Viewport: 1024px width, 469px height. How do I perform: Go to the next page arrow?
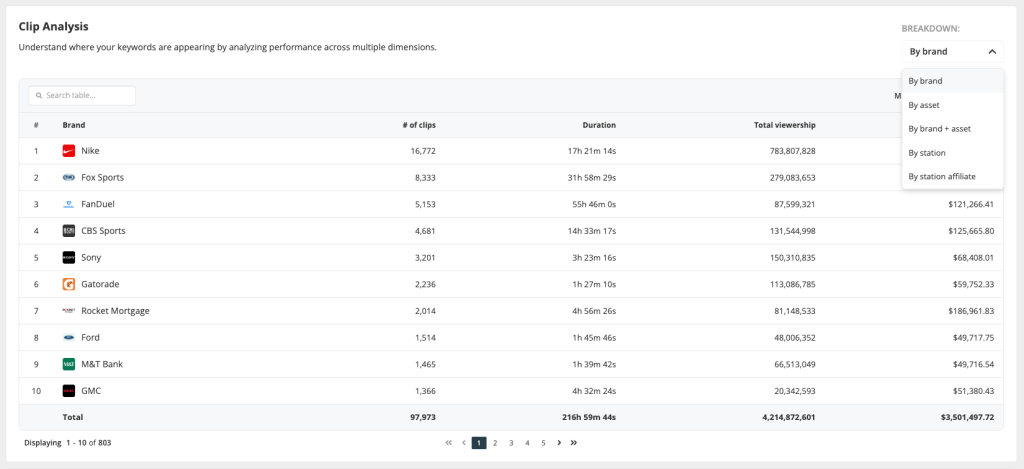(x=559, y=443)
